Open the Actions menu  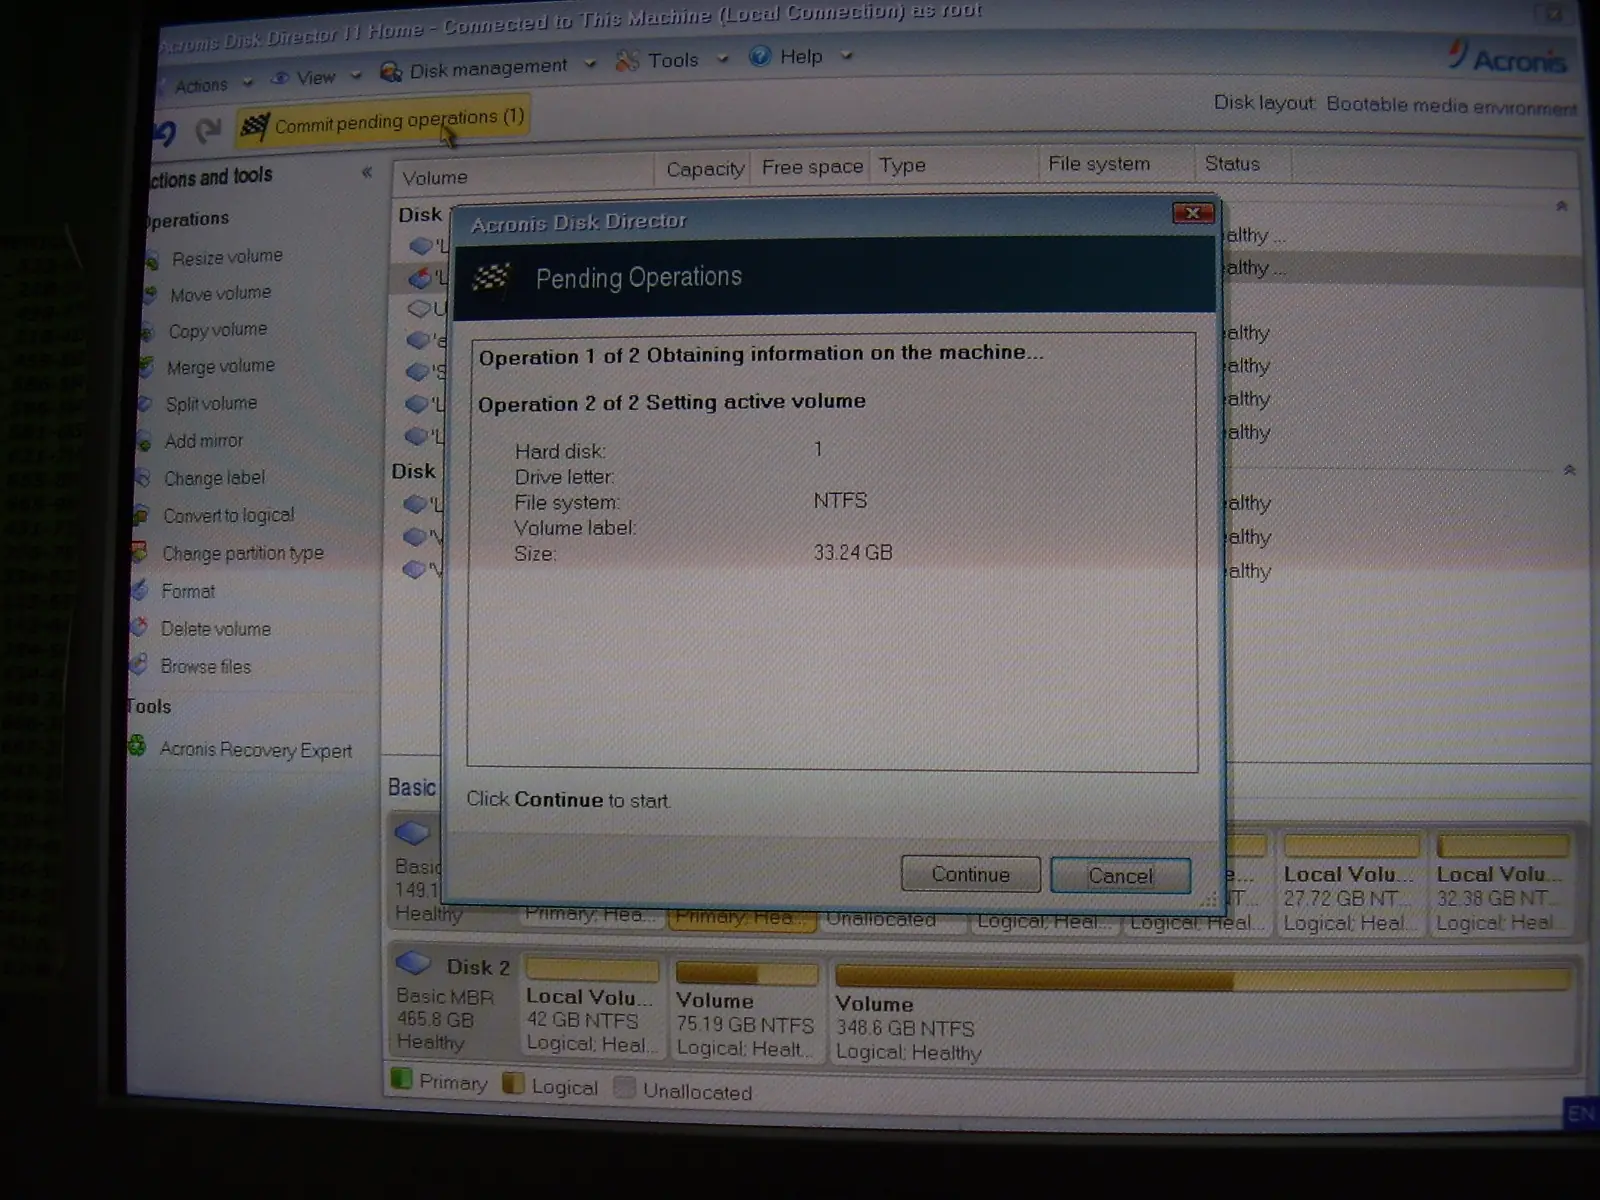click(204, 85)
